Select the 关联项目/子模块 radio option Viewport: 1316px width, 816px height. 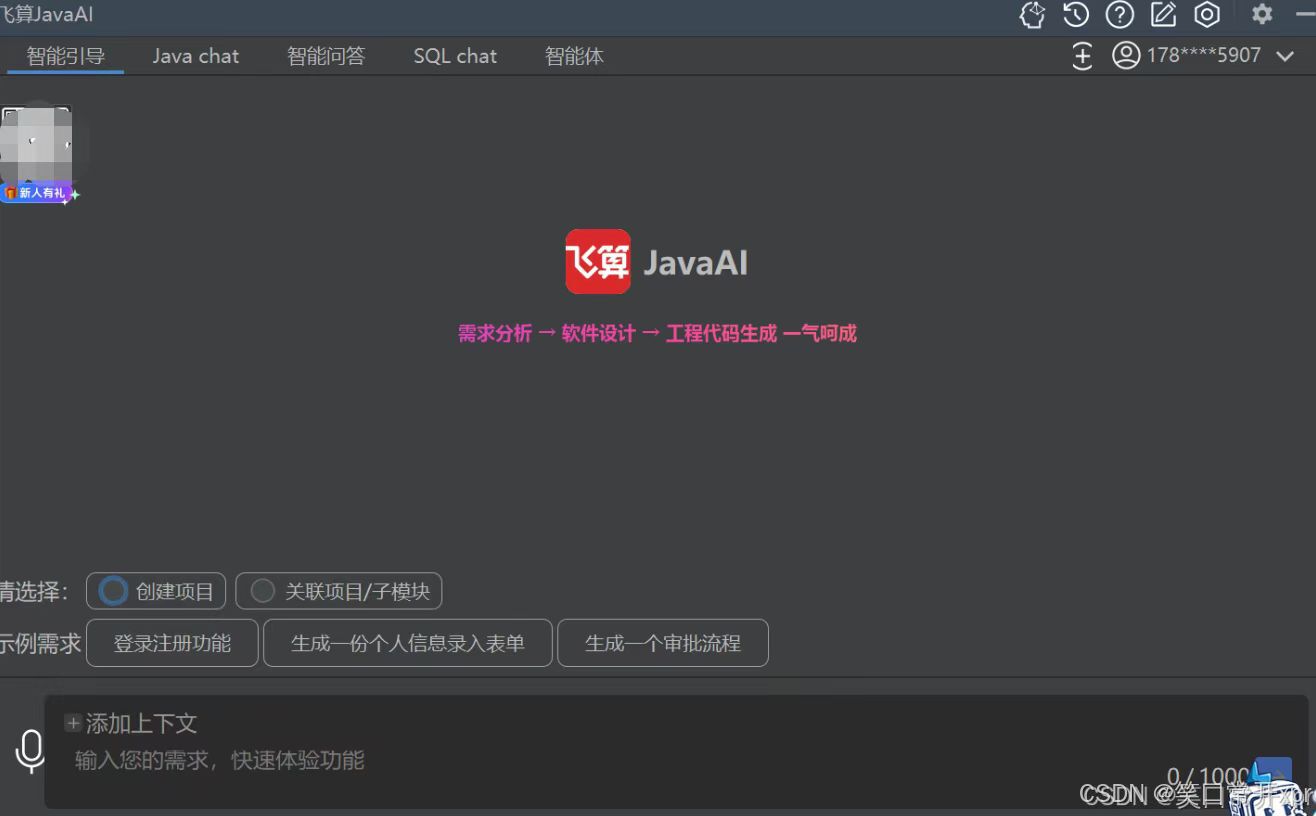pyautogui.click(x=339, y=591)
